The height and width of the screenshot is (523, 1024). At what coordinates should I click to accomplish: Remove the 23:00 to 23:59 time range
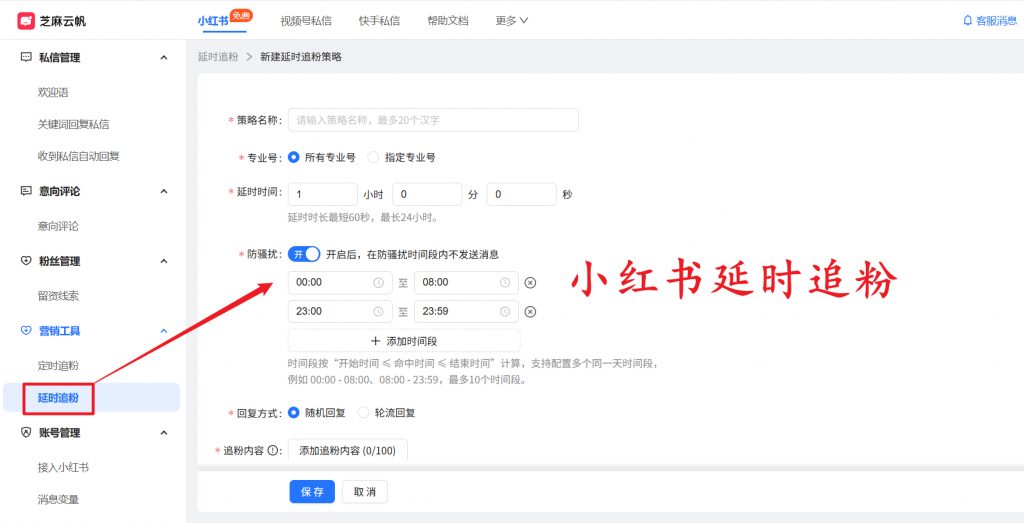click(x=530, y=311)
